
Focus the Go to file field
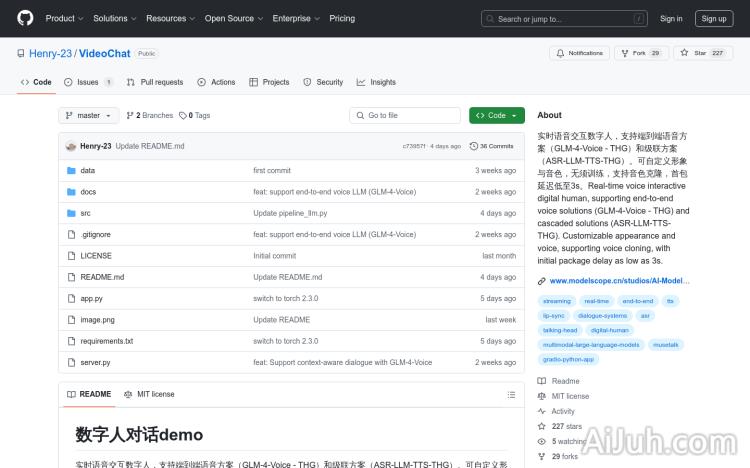point(405,116)
